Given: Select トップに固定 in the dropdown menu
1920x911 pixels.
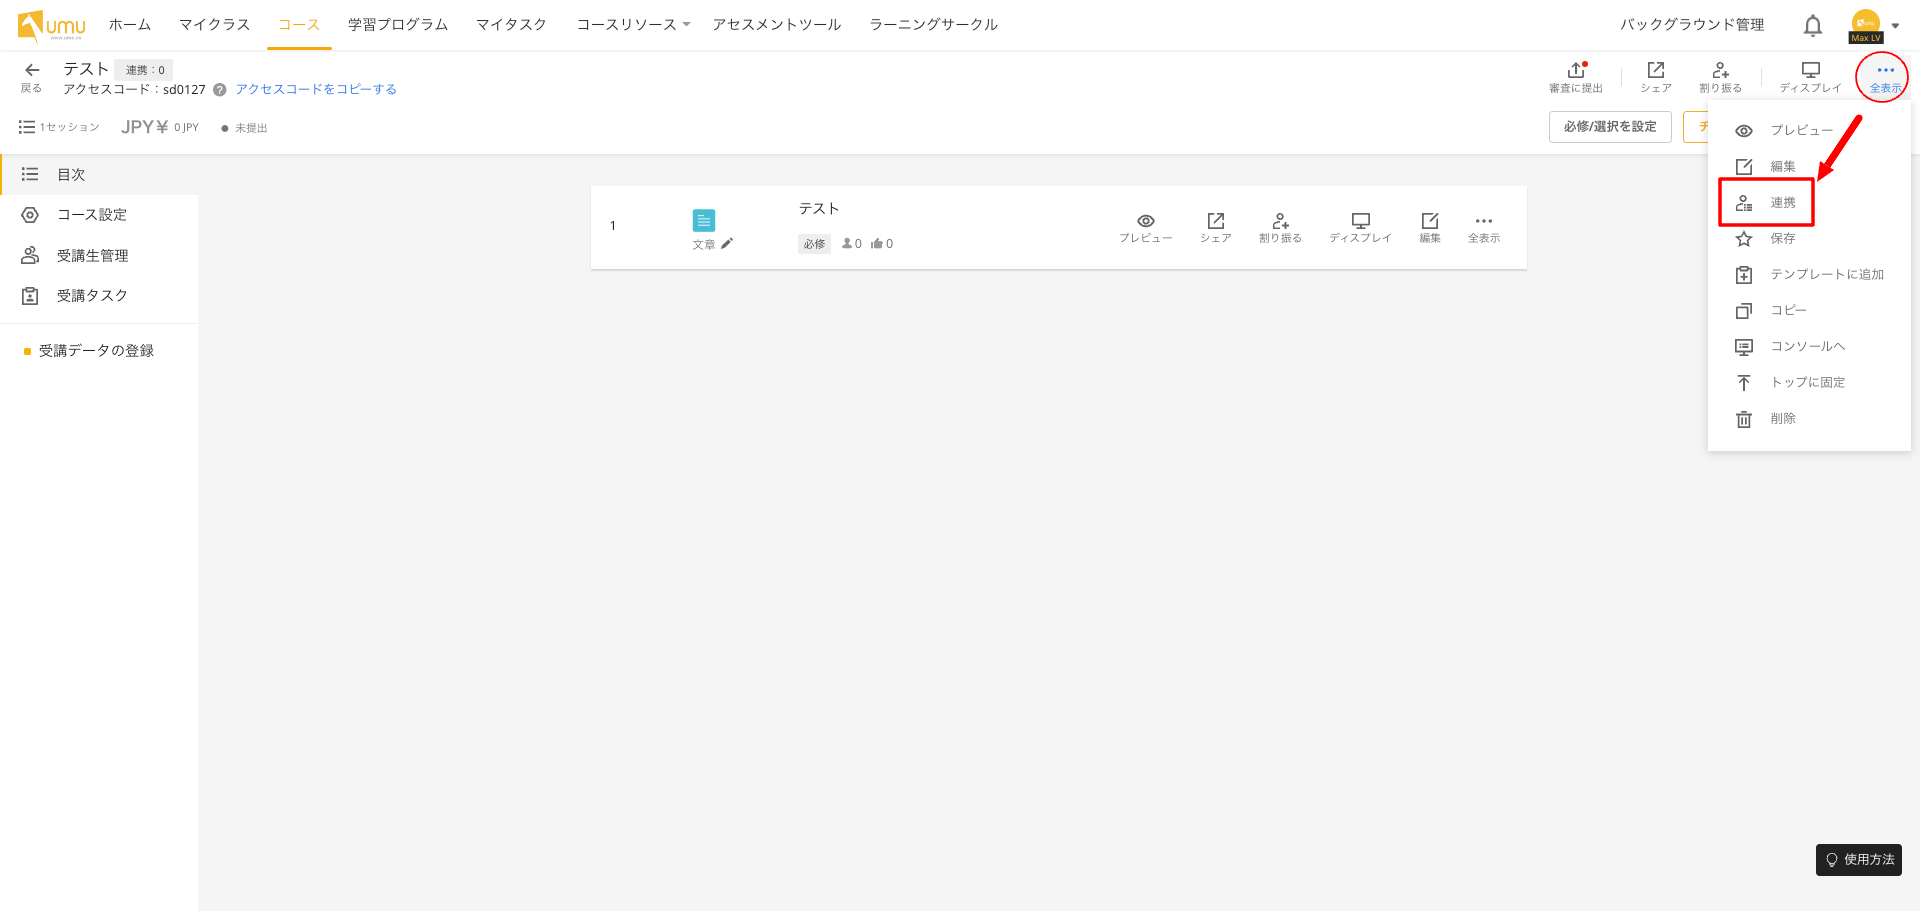Looking at the screenshot, I should tap(1809, 383).
